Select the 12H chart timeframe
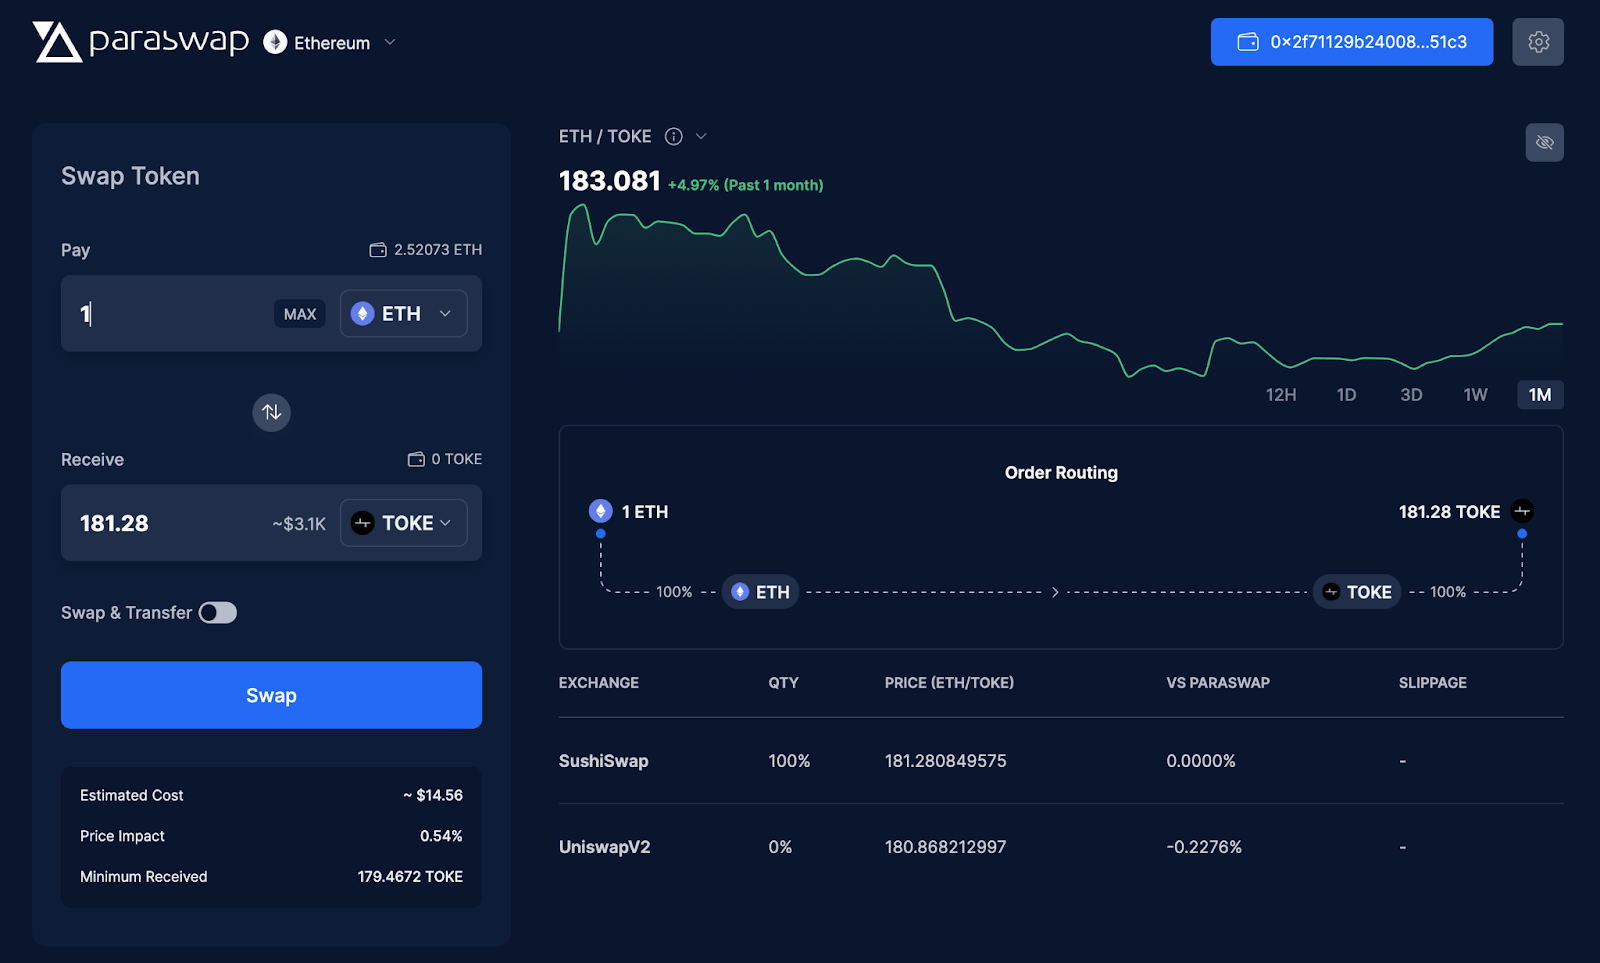The image size is (1600, 963). tap(1281, 395)
